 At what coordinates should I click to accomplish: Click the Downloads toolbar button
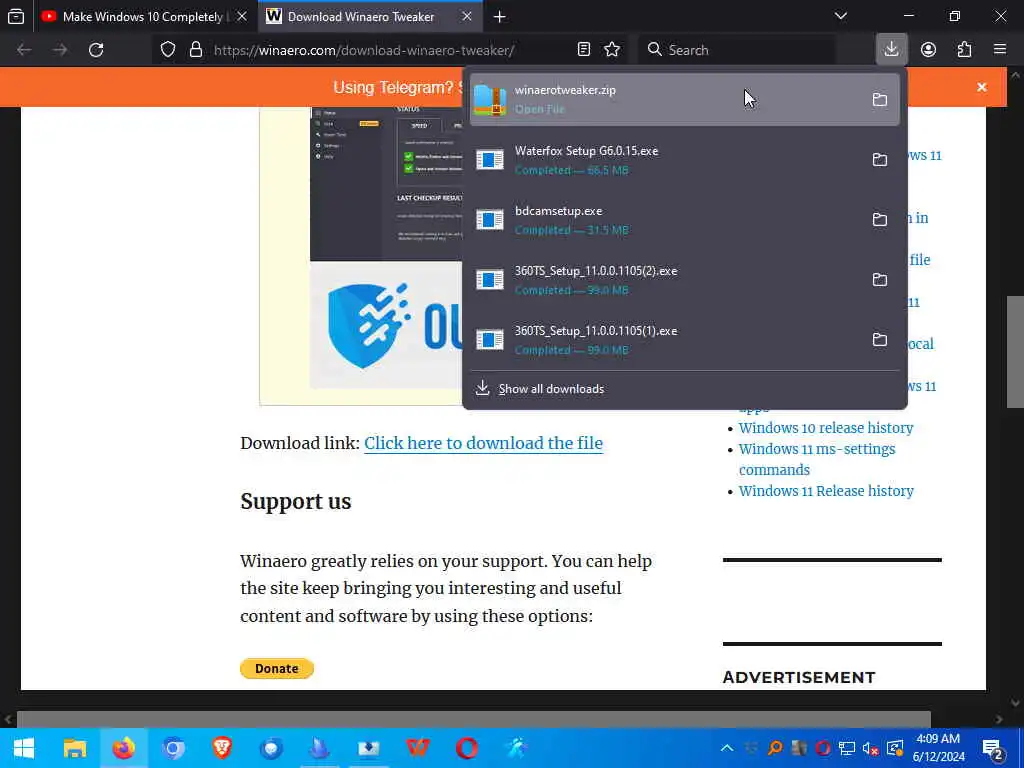coord(891,50)
